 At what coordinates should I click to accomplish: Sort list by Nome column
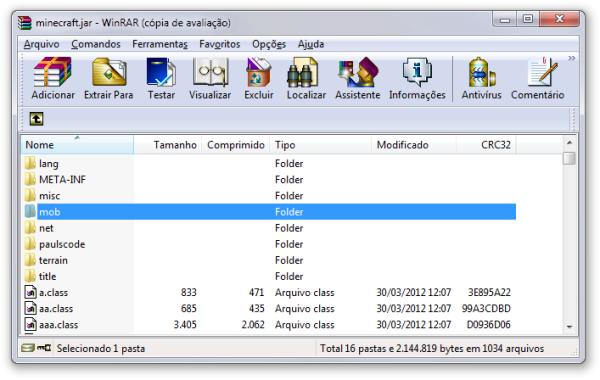tap(77, 145)
